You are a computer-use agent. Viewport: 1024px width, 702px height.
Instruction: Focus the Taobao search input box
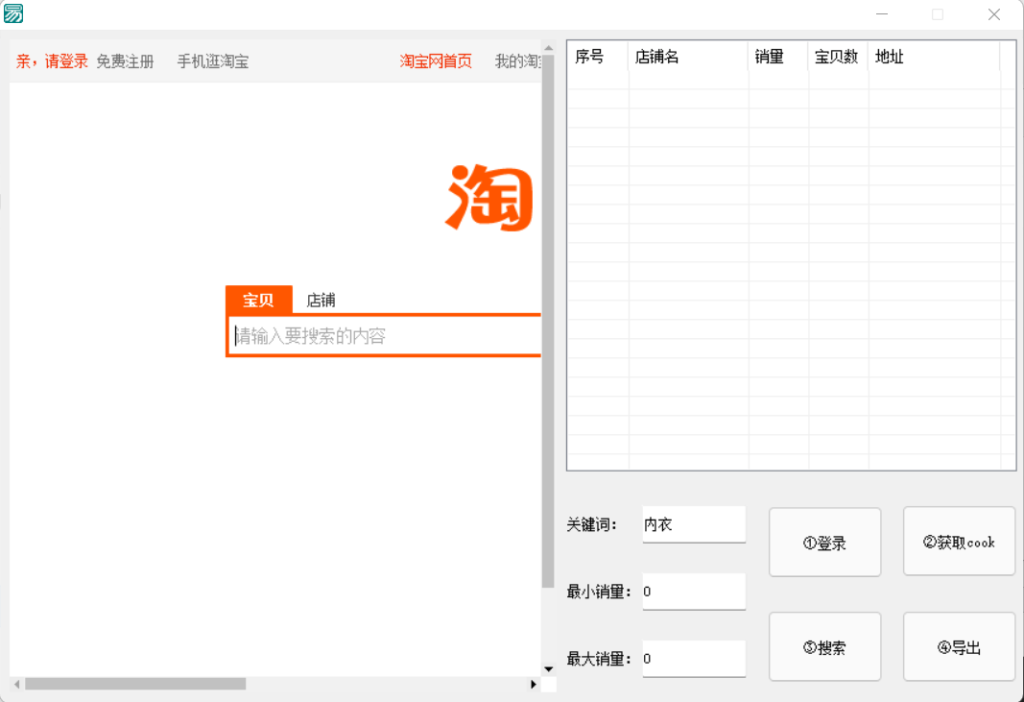[385, 336]
